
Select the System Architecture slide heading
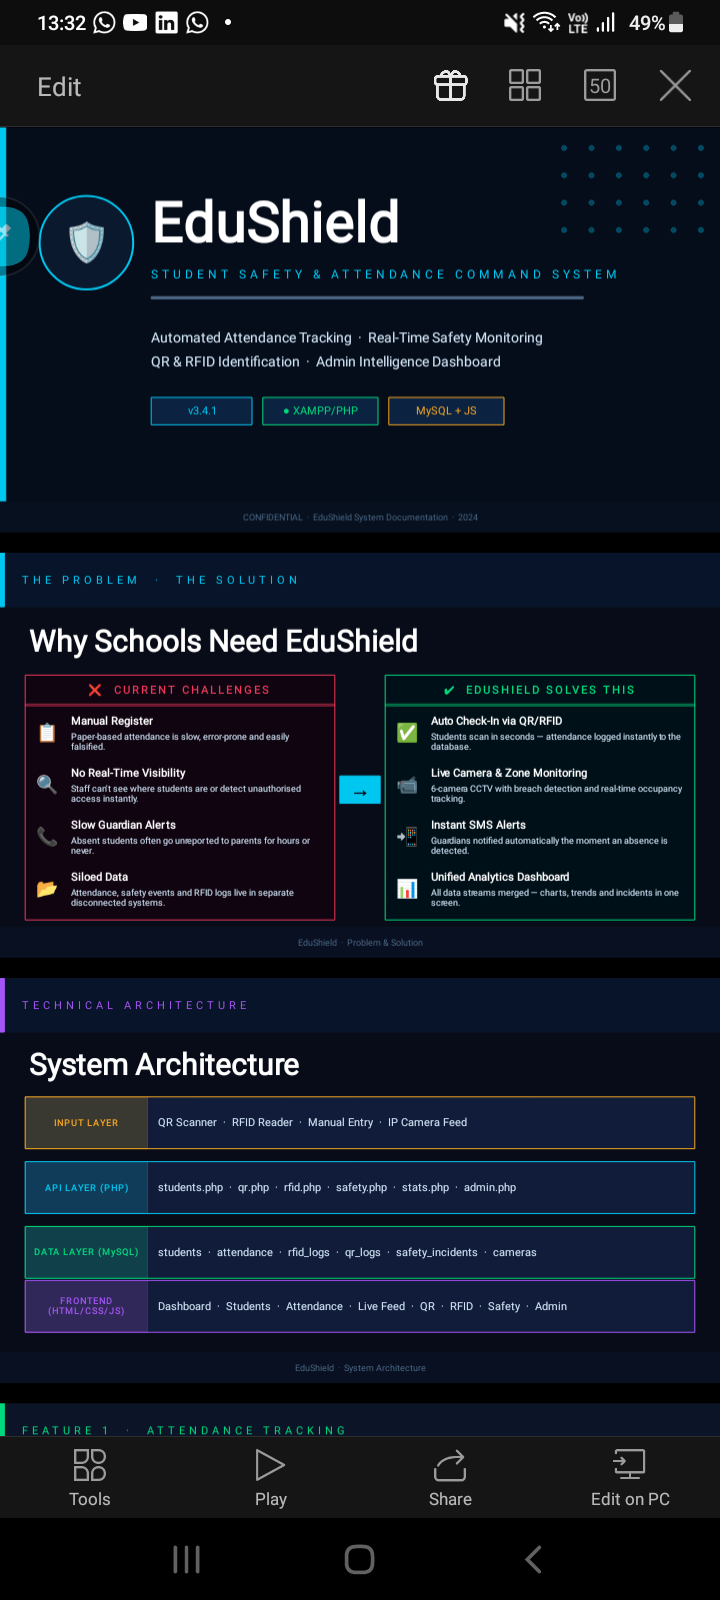[164, 1065]
